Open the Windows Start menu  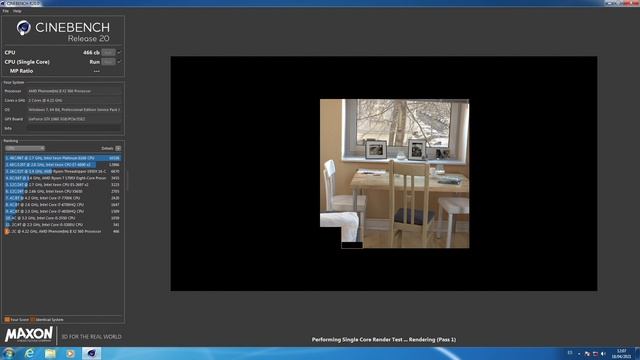9,353
